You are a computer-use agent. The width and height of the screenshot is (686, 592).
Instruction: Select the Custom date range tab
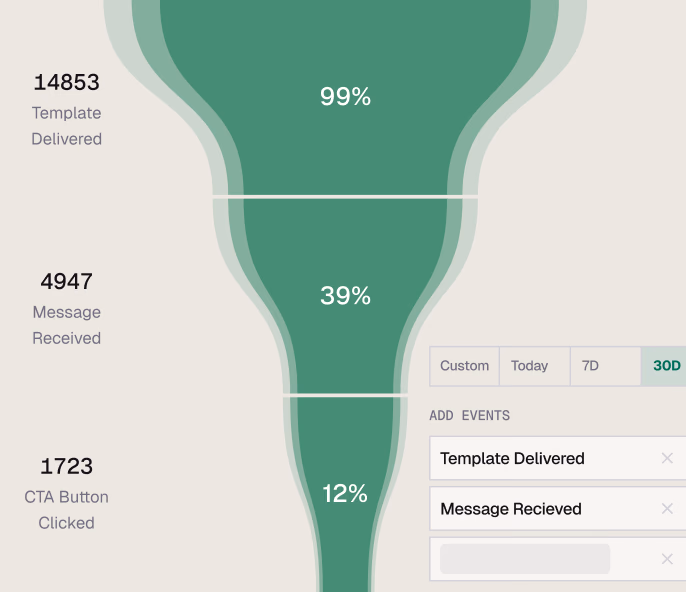(x=465, y=366)
